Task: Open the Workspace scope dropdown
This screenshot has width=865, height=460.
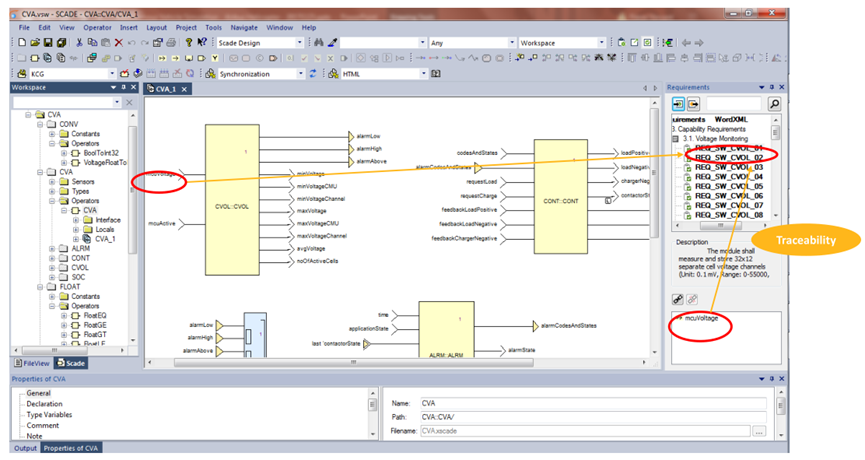Action: click(x=601, y=42)
